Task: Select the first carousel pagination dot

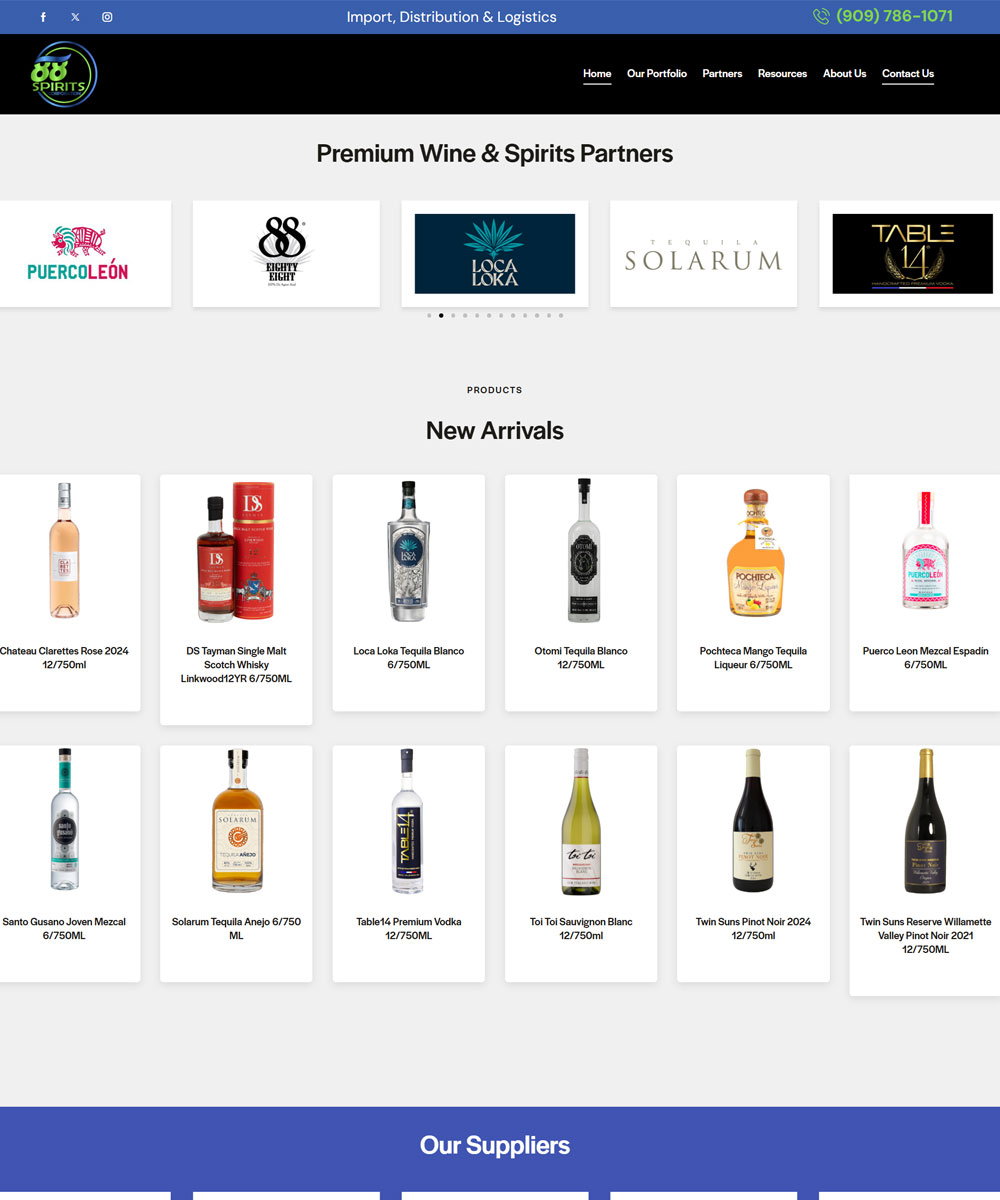Action: click(x=429, y=315)
